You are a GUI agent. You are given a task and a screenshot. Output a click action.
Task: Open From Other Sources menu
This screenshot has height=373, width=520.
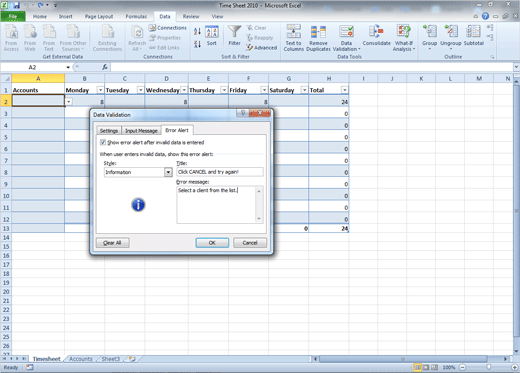click(73, 38)
